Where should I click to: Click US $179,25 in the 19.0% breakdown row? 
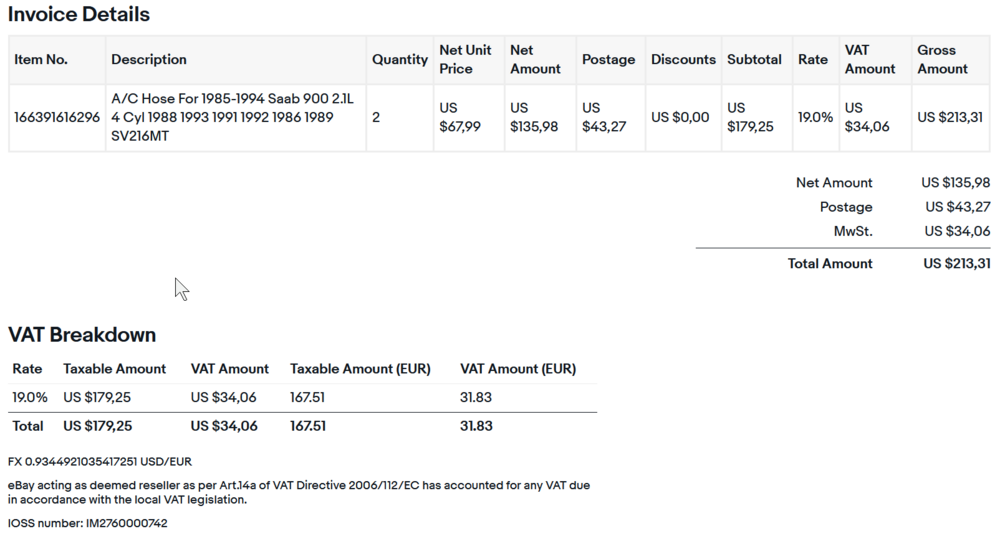coord(97,397)
